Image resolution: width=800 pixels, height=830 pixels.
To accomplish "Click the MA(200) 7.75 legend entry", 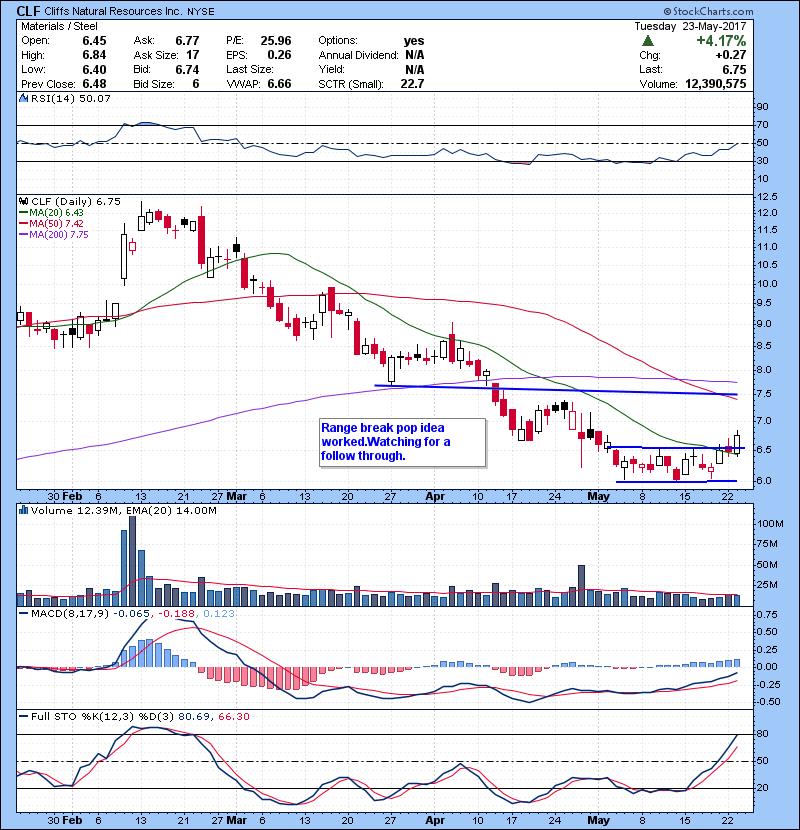I will click(54, 235).
